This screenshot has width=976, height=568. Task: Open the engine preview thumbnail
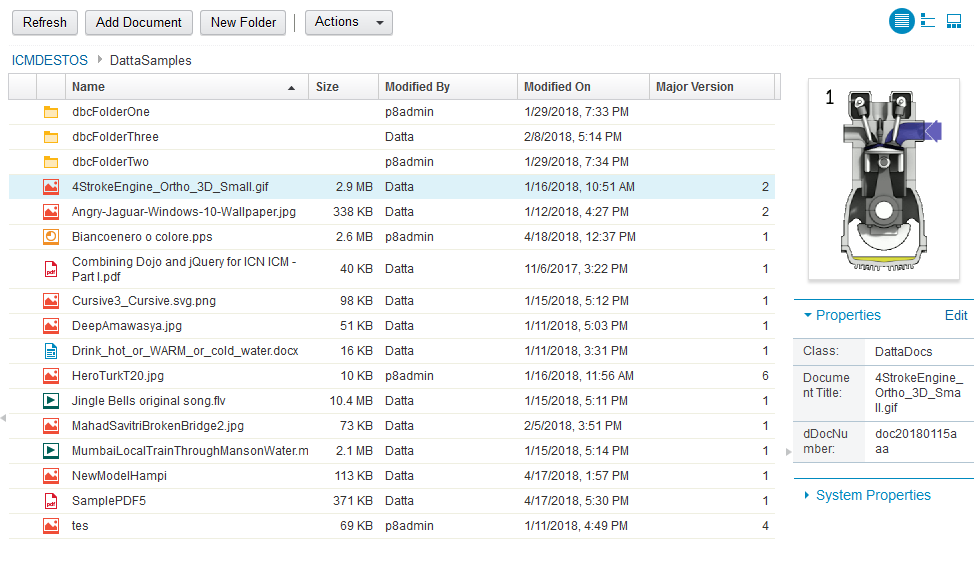(884, 179)
